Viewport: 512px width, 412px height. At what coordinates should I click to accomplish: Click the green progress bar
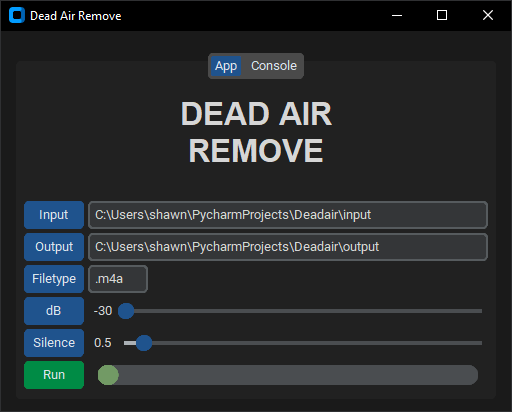tap(288, 375)
